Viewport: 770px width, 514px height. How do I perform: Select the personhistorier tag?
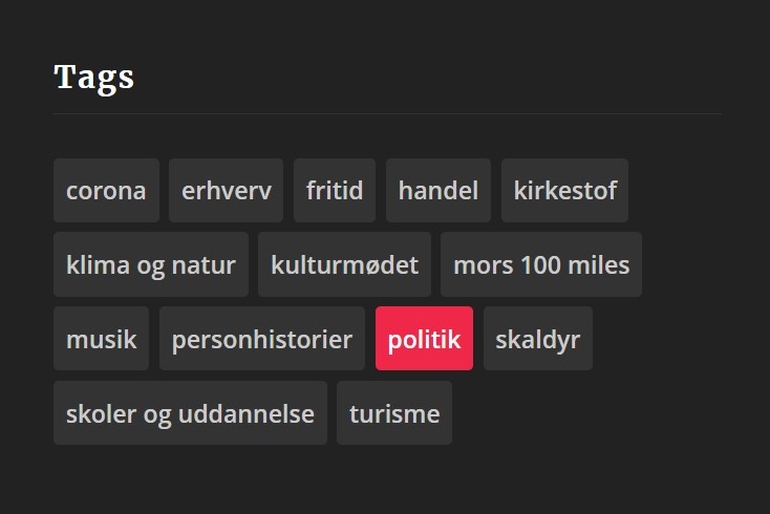[262, 339]
